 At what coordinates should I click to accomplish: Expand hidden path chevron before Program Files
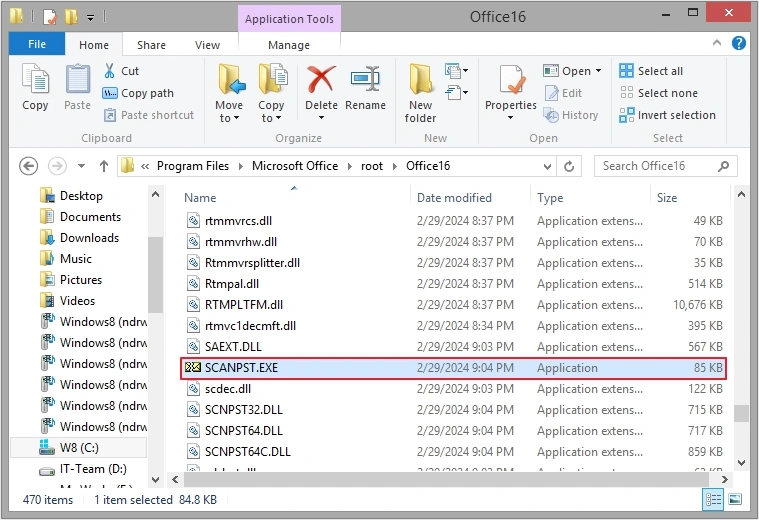pyautogui.click(x=145, y=166)
